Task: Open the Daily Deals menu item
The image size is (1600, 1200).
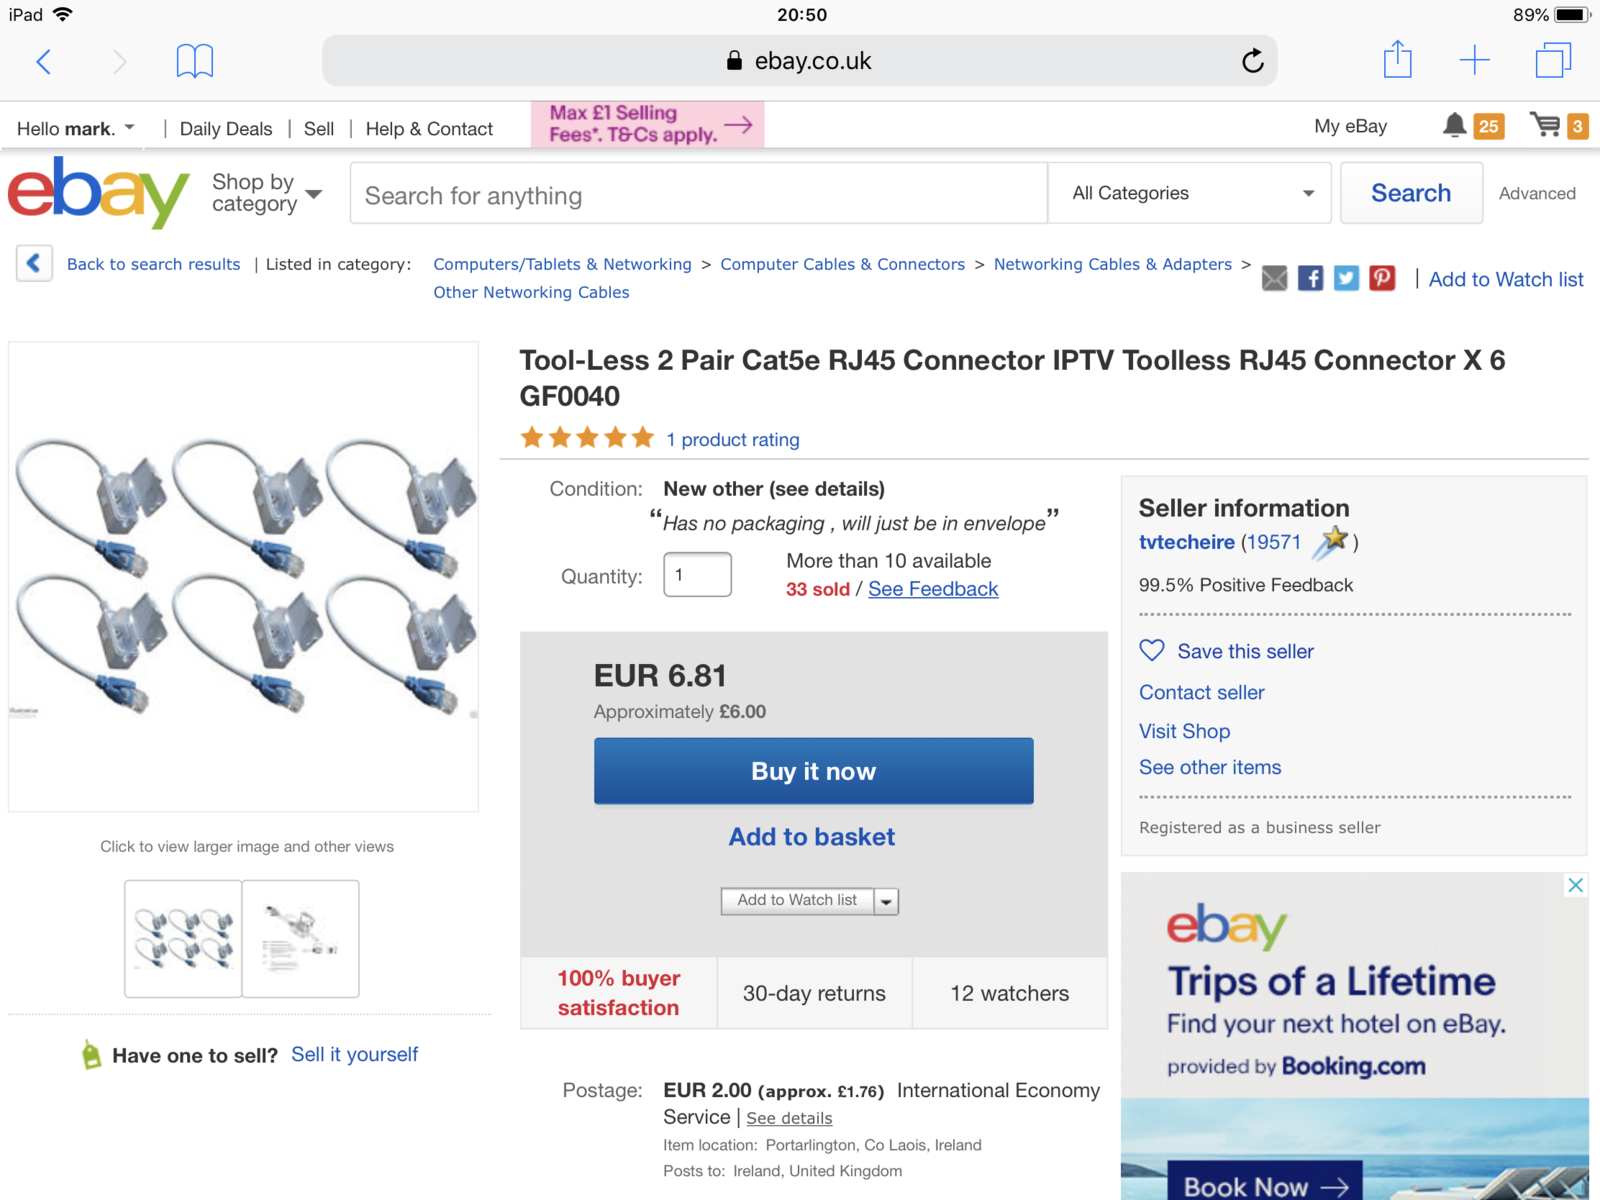Action: (226, 129)
